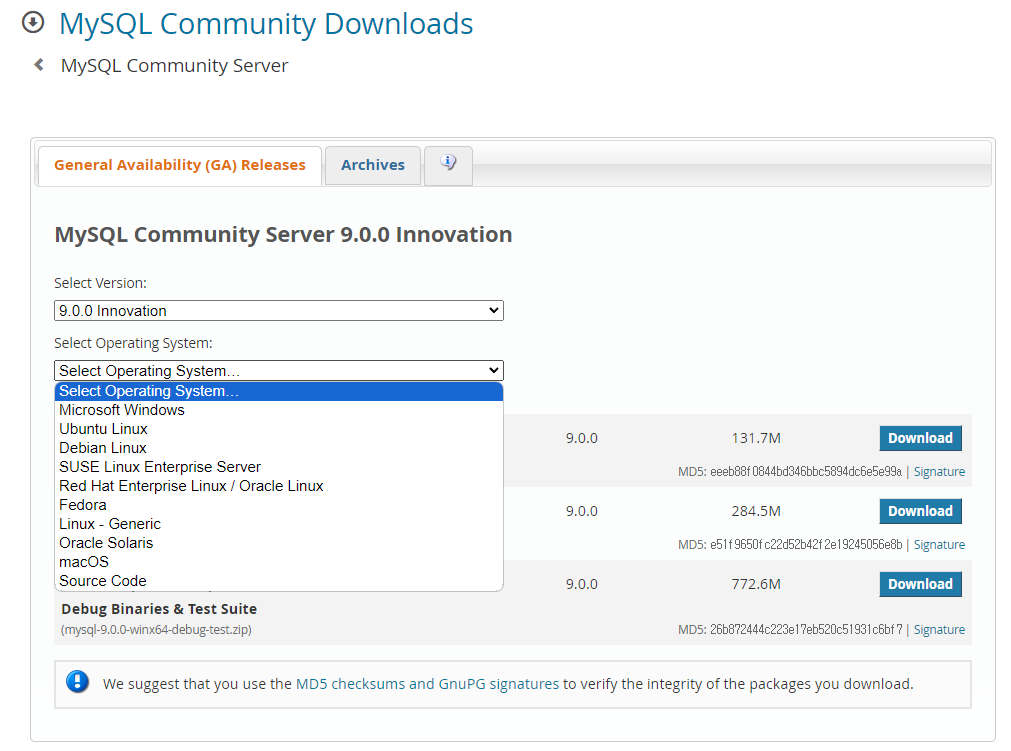The height and width of the screenshot is (751, 1011).
Task: Open Signature link for the 131.7M file
Action: click(939, 472)
